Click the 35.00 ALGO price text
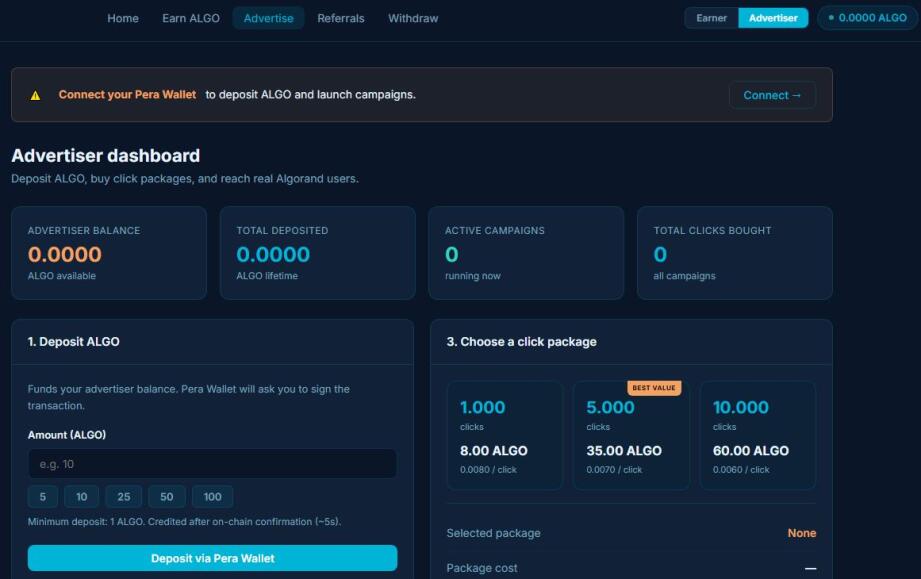Screen dimensions: 921x579 point(624,451)
